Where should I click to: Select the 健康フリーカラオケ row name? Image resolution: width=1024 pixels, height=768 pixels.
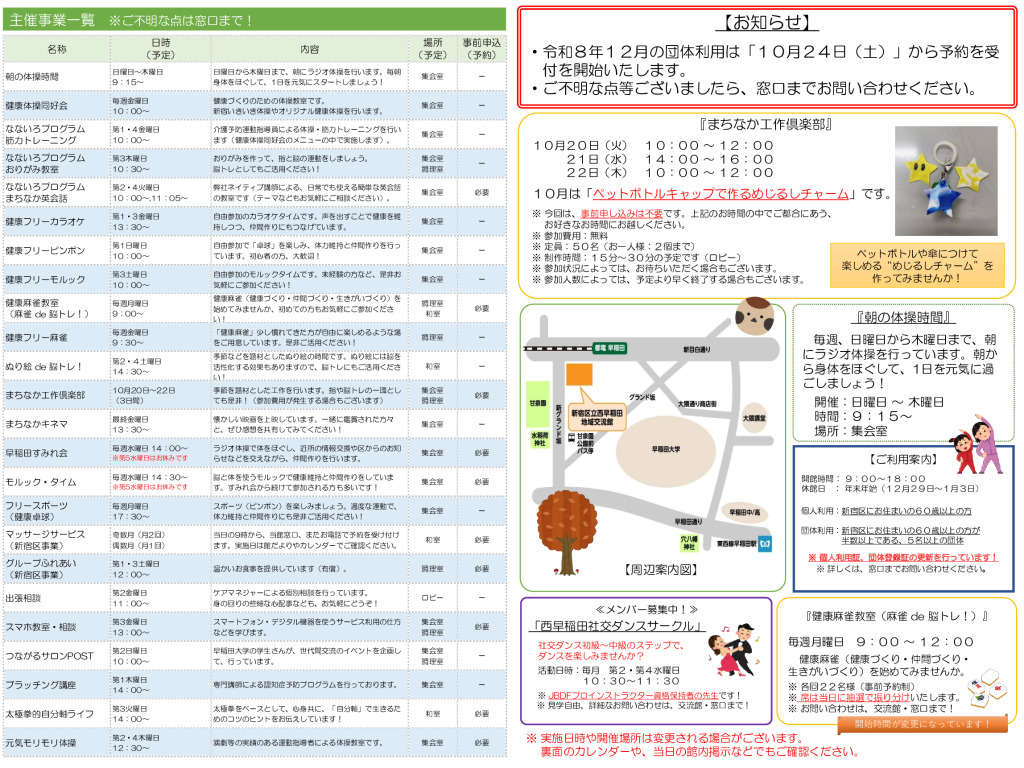pos(45,221)
